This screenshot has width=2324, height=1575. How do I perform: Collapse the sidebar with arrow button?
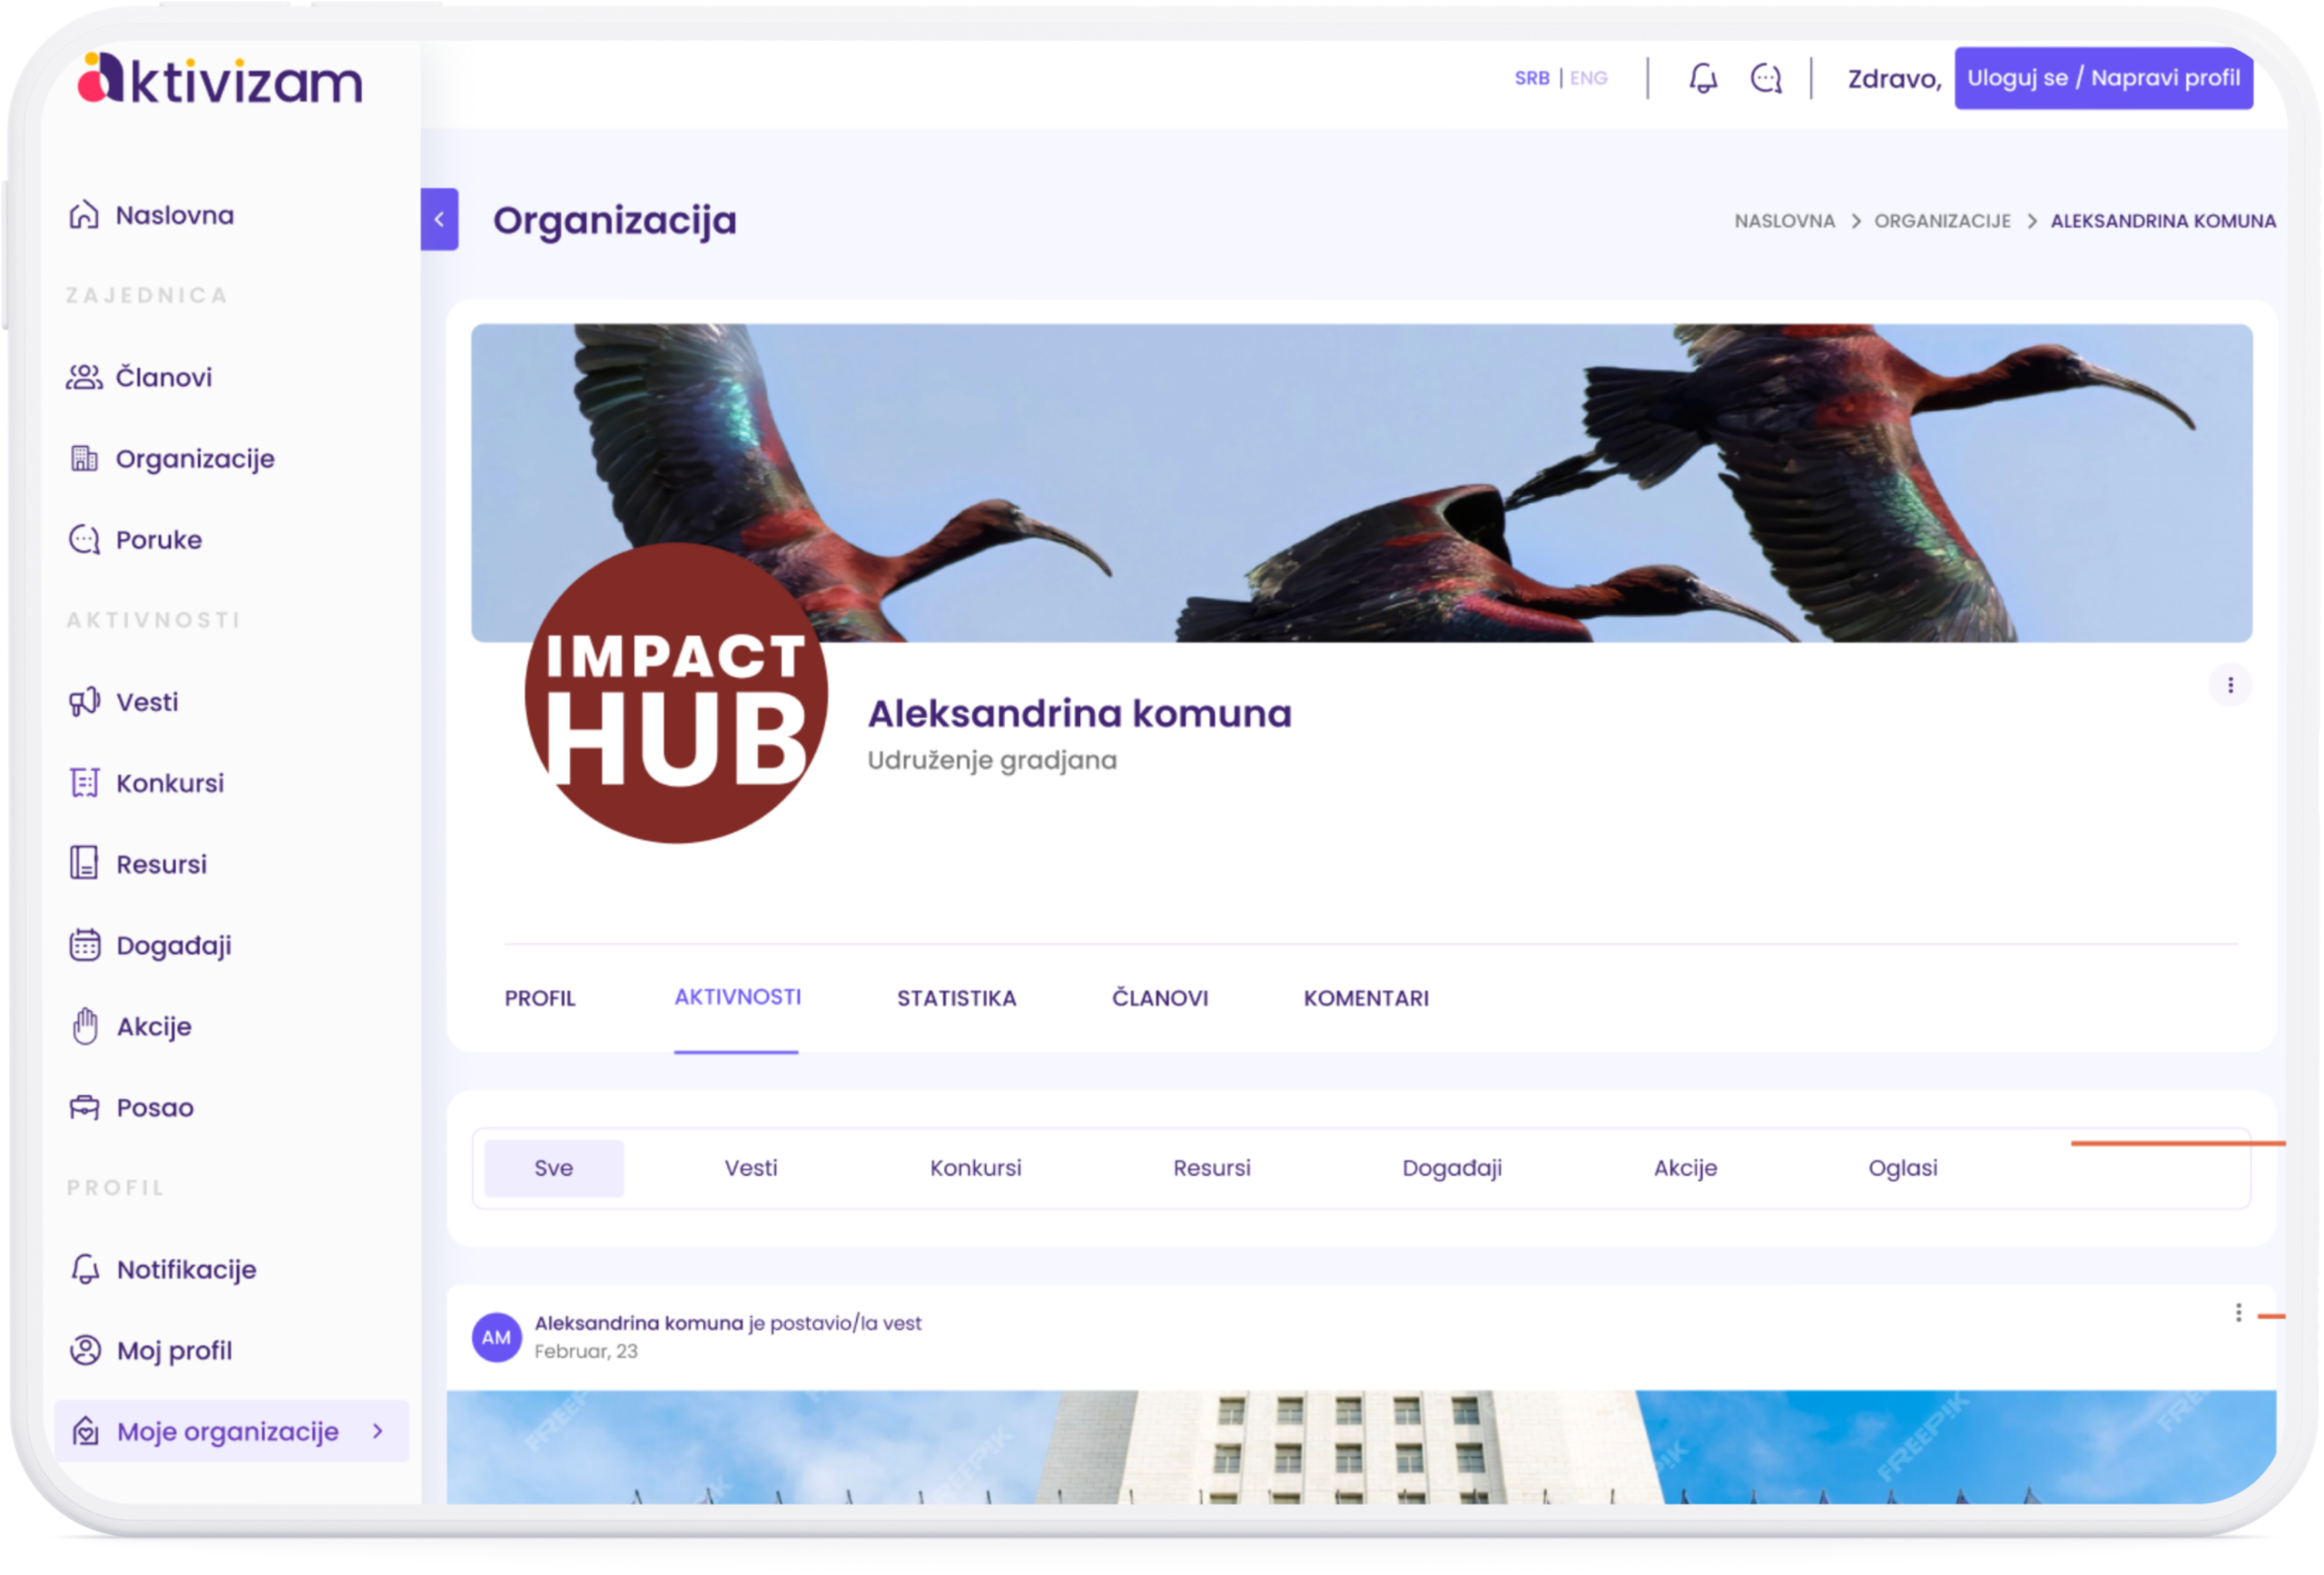[439, 219]
